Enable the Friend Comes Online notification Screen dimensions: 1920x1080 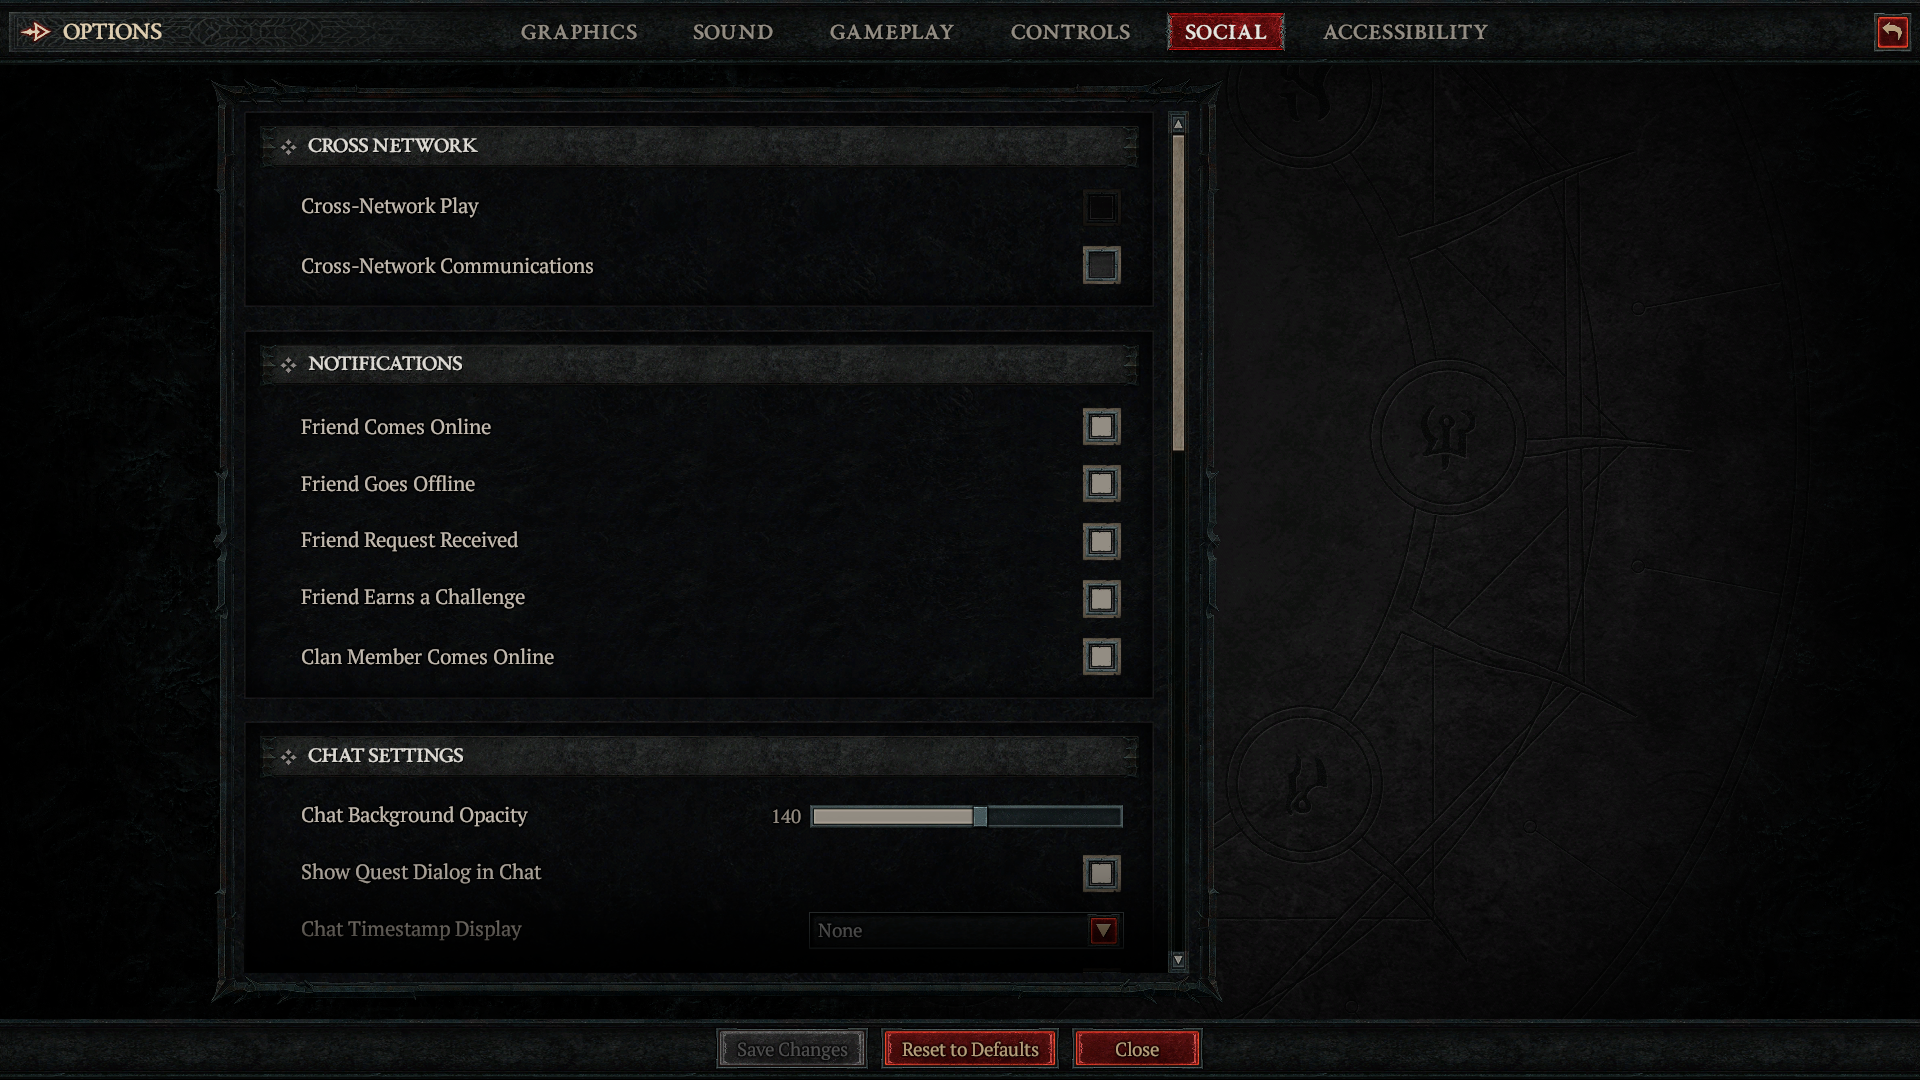click(x=1100, y=426)
